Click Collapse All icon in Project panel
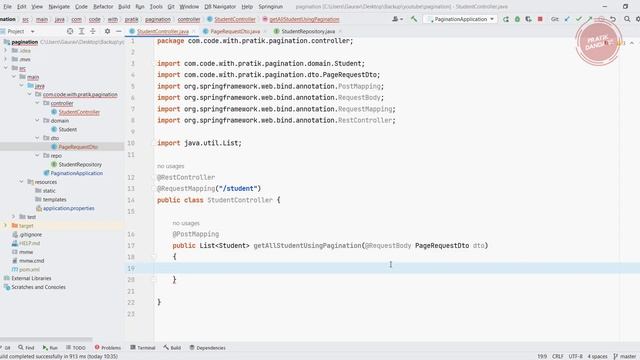Screen dimensions: 640x360 click(93, 31)
